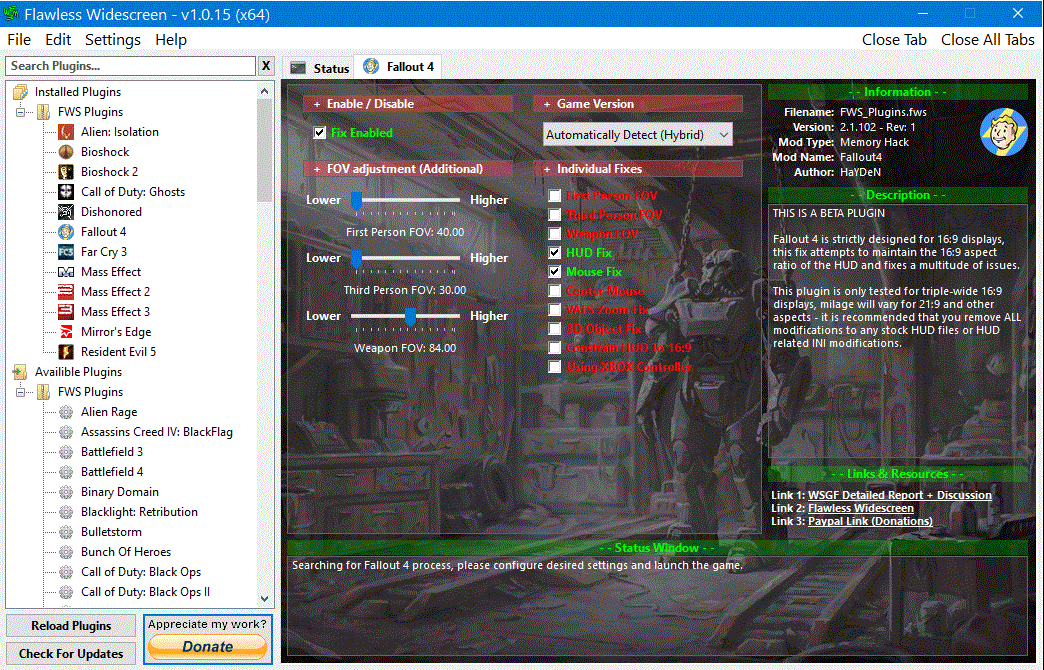Click the Bunch Of Heroes gear icon
This screenshot has height=670, width=1044.
point(66,551)
